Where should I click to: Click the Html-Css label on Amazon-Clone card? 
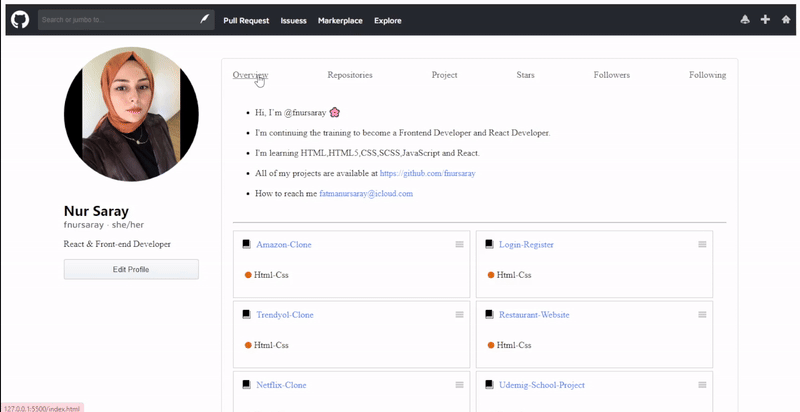pos(271,275)
